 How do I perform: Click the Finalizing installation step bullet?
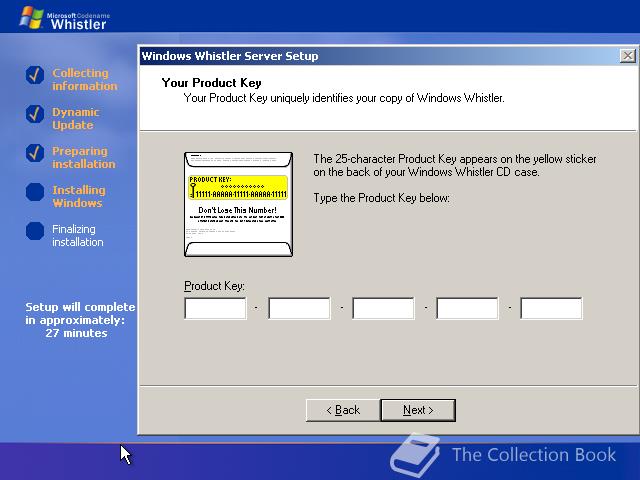point(35,231)
